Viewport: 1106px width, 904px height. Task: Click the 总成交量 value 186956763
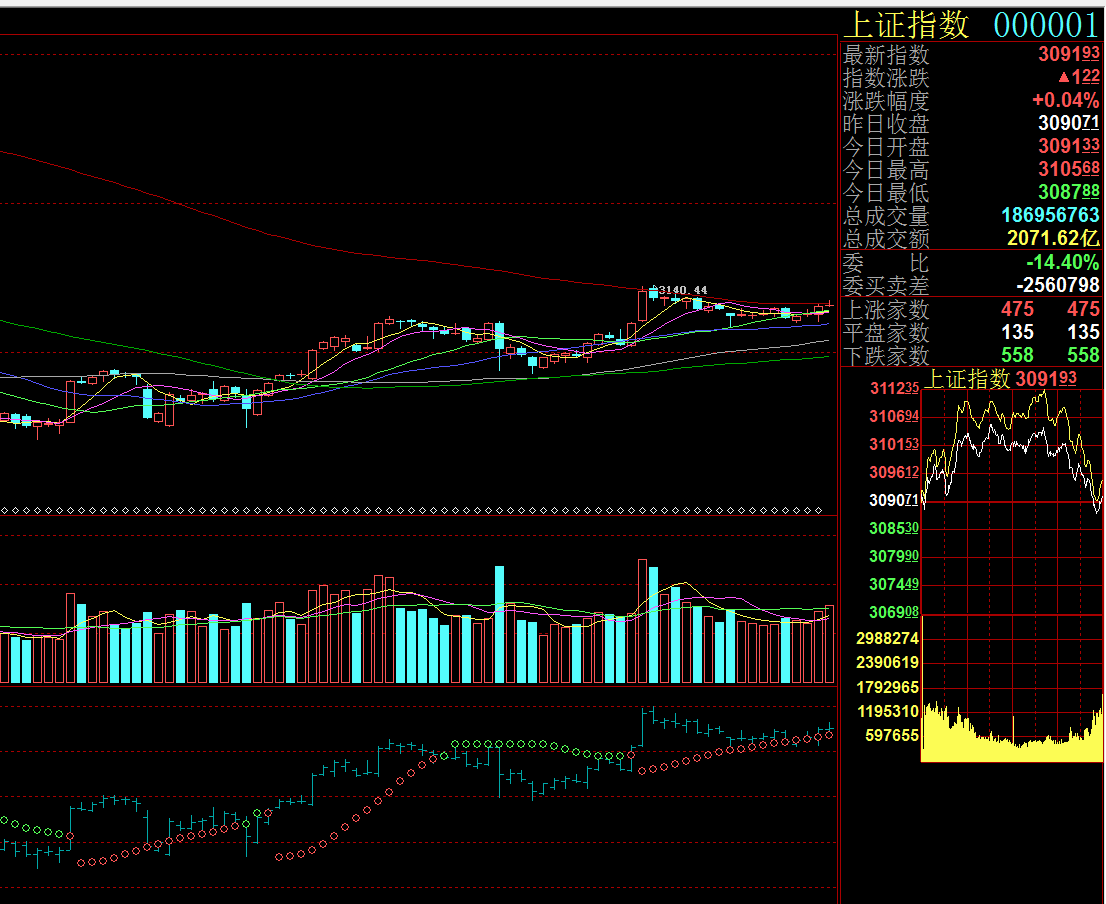pos(1050,214)
